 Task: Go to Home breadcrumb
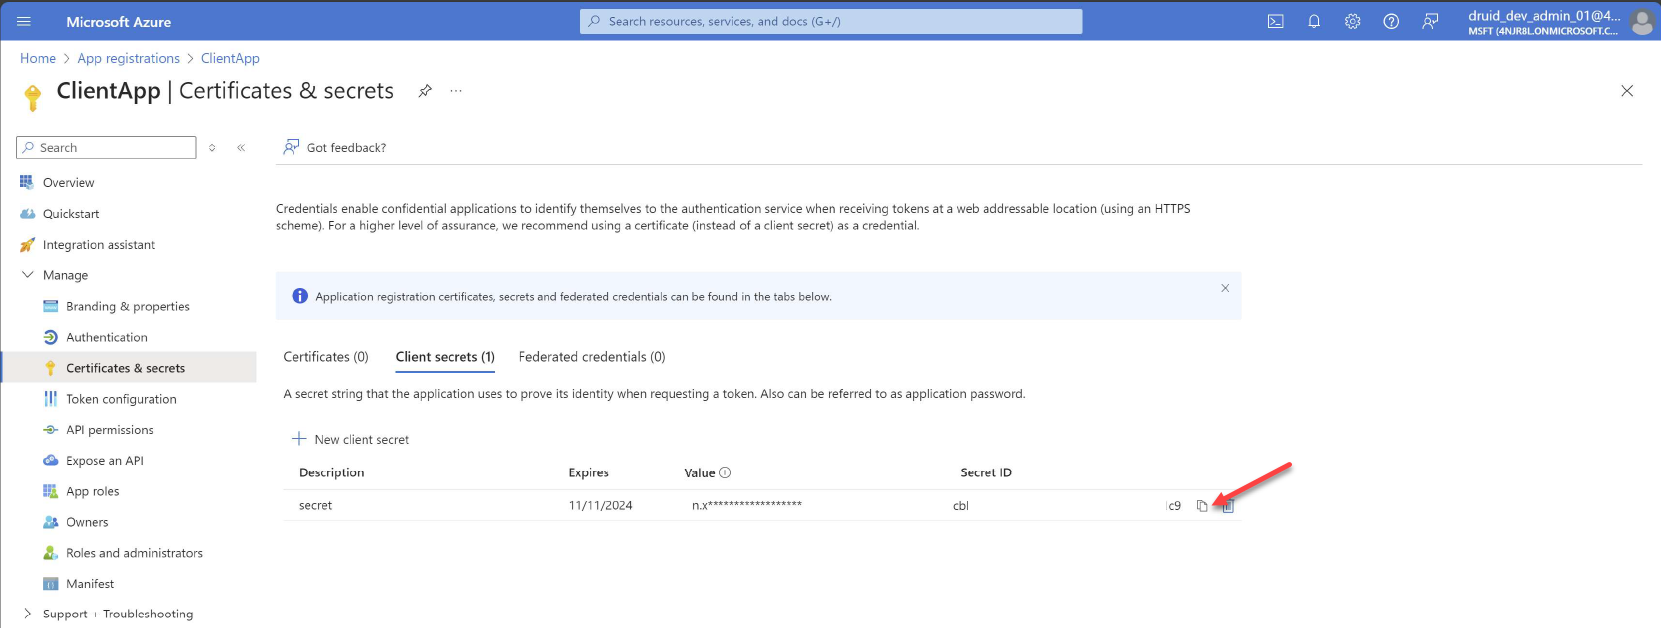pyautogui.click(x=38, y=58)
